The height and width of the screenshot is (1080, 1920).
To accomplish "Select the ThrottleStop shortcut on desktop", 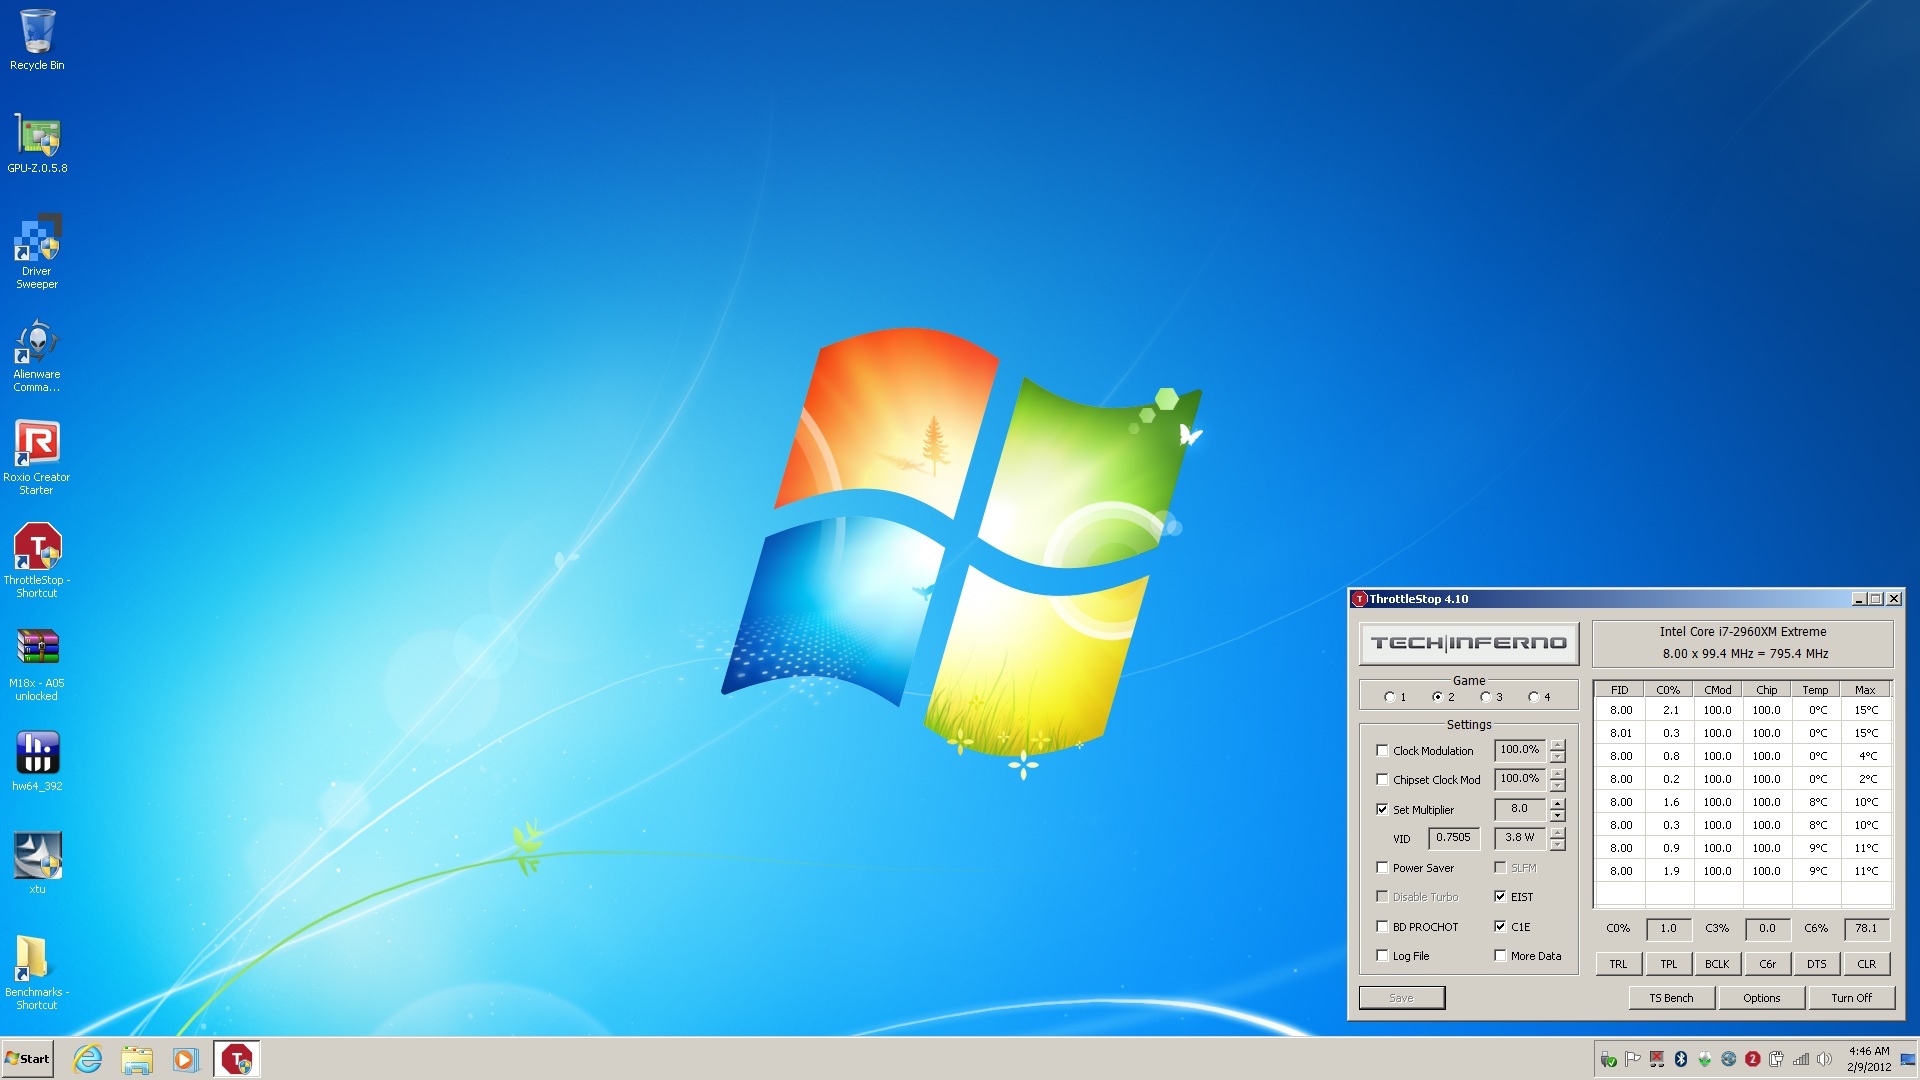I will click(37, 561).
